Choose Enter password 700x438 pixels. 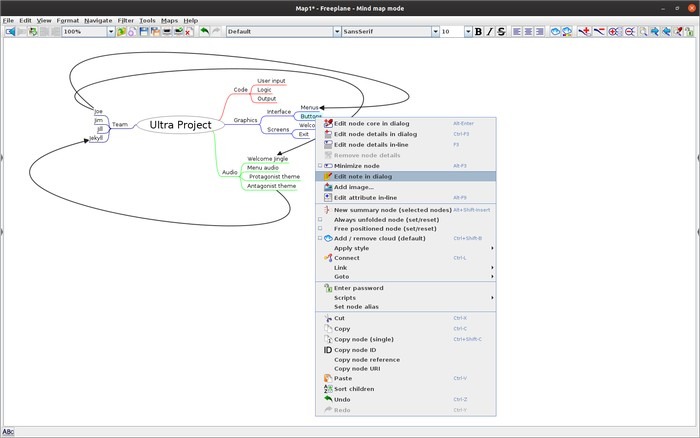tap(405, 288)
